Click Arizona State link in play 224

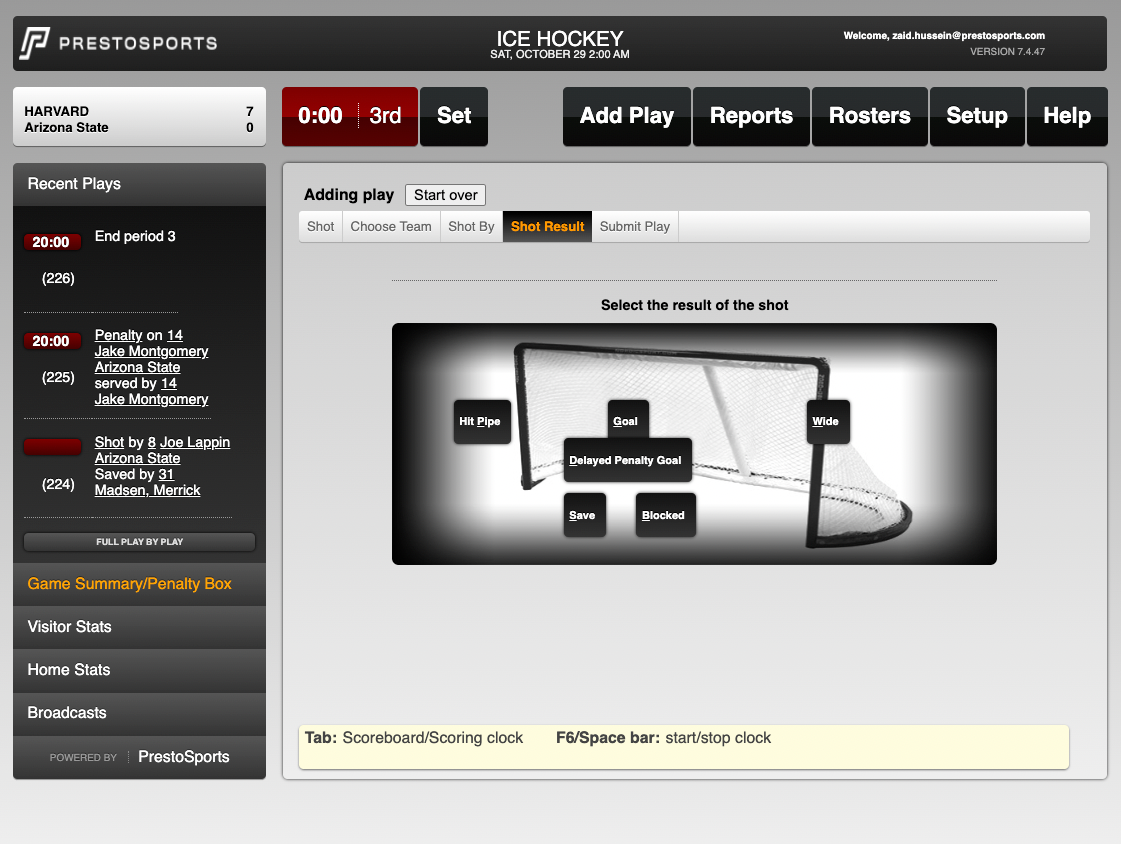pyautogui.click(x=137, y=458)
